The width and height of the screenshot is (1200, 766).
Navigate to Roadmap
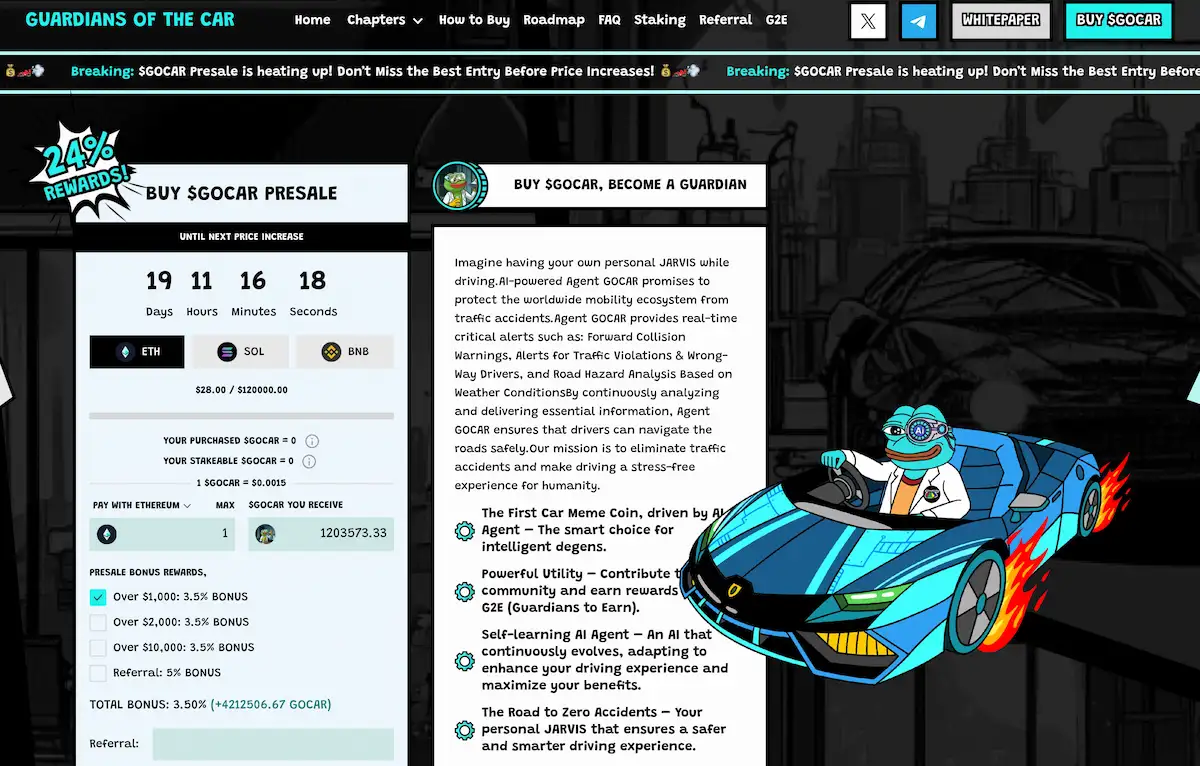554,20
